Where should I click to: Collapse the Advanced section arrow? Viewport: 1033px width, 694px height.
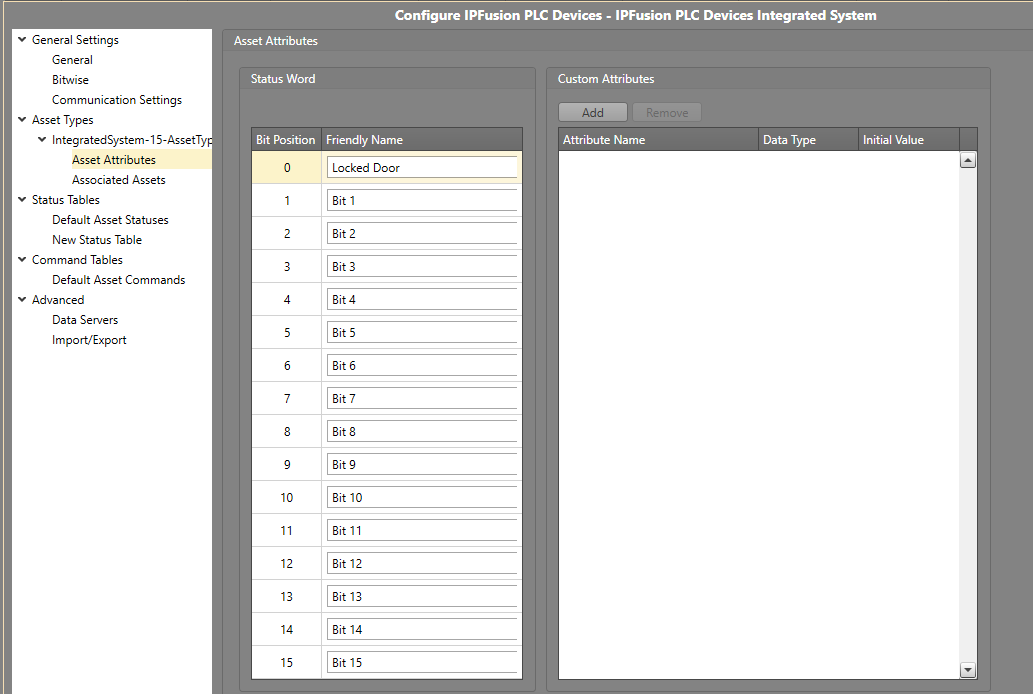coord(22,300)
